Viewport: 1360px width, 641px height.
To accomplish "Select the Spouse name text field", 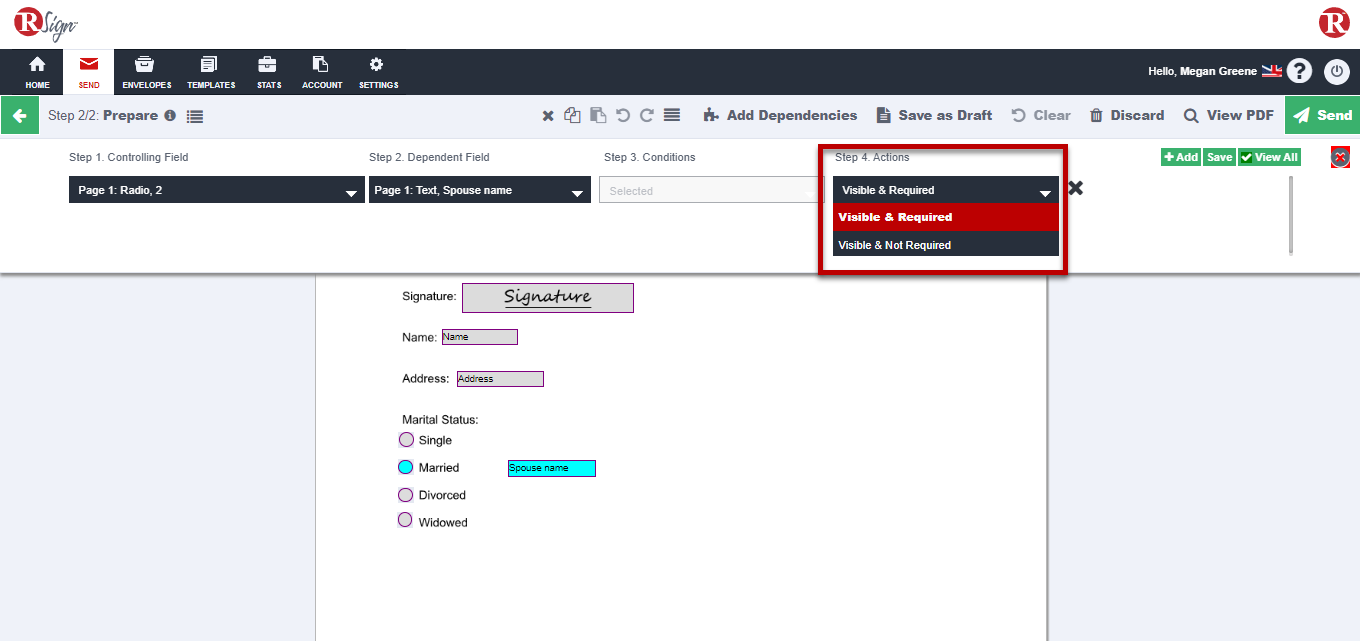I will (552, 468).
